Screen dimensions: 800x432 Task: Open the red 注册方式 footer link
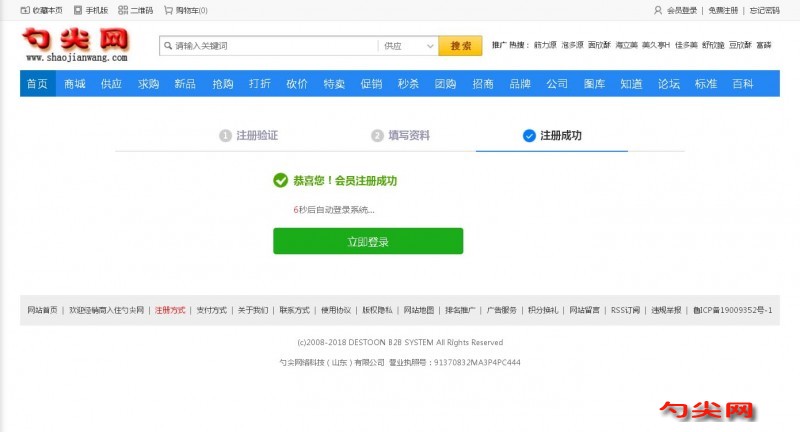(x=170, y=310)
